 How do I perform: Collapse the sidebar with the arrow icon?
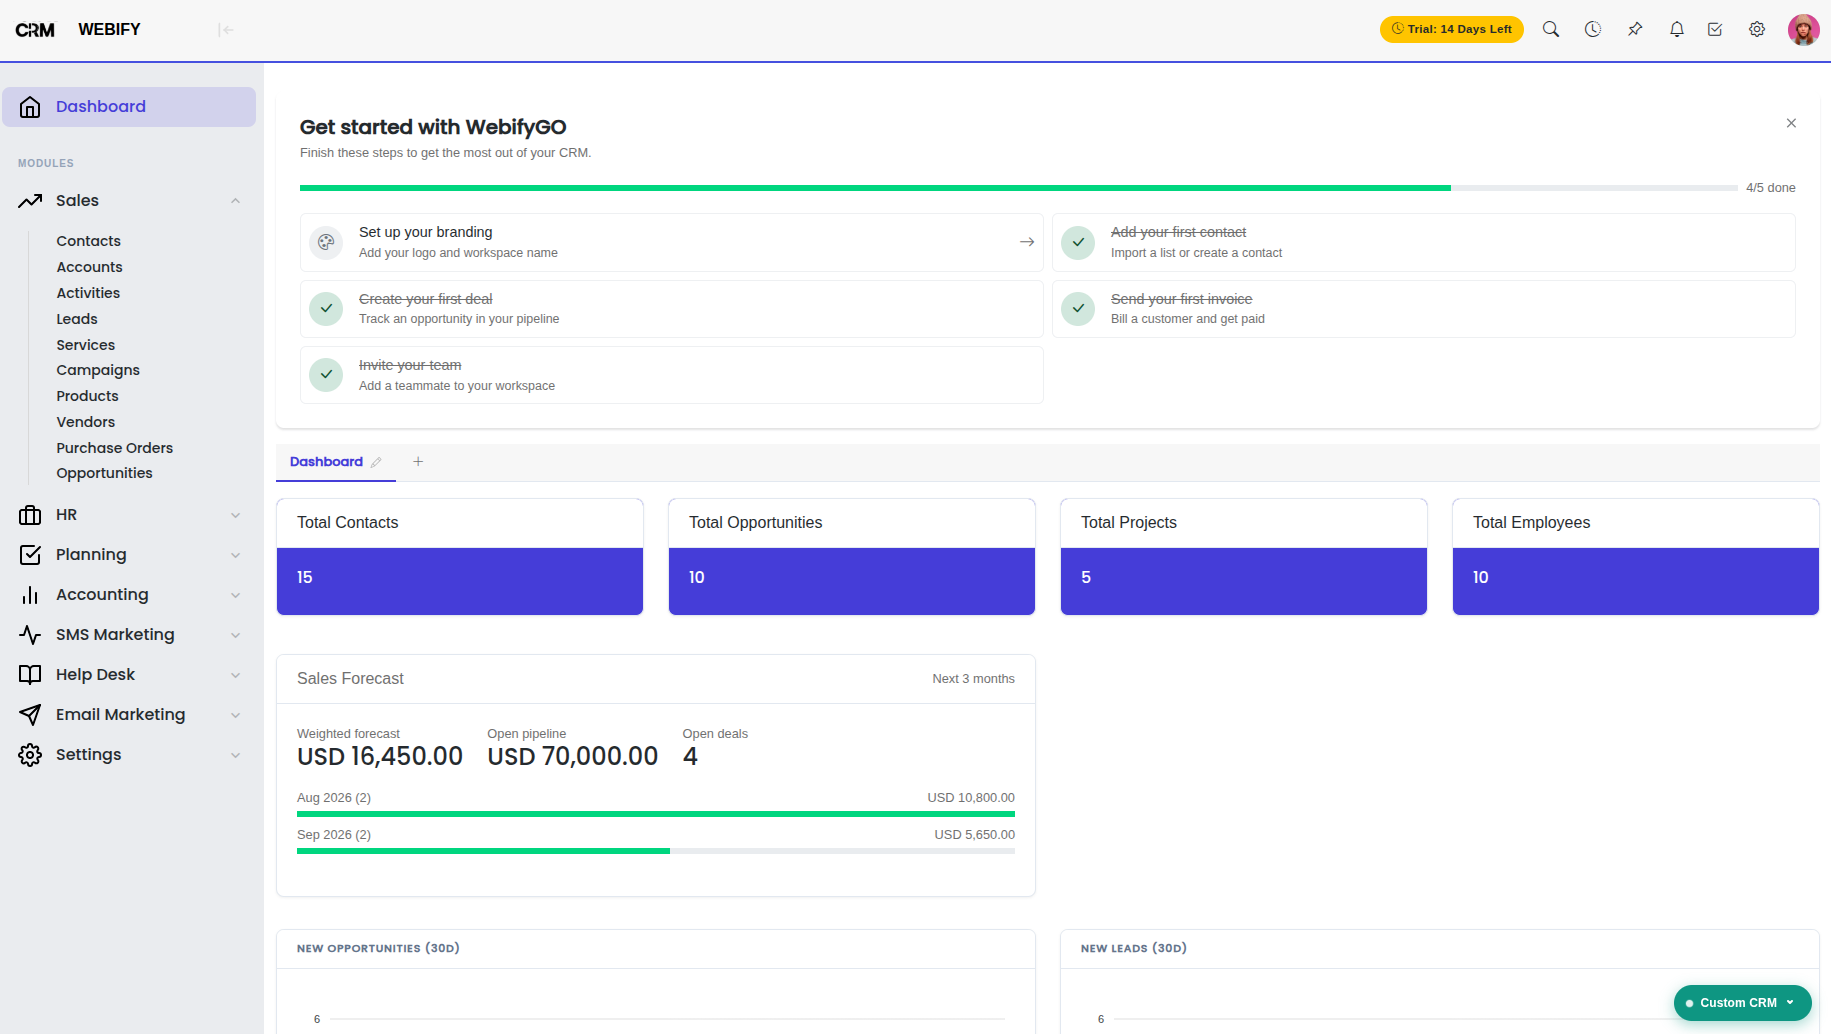click(226, 30)
